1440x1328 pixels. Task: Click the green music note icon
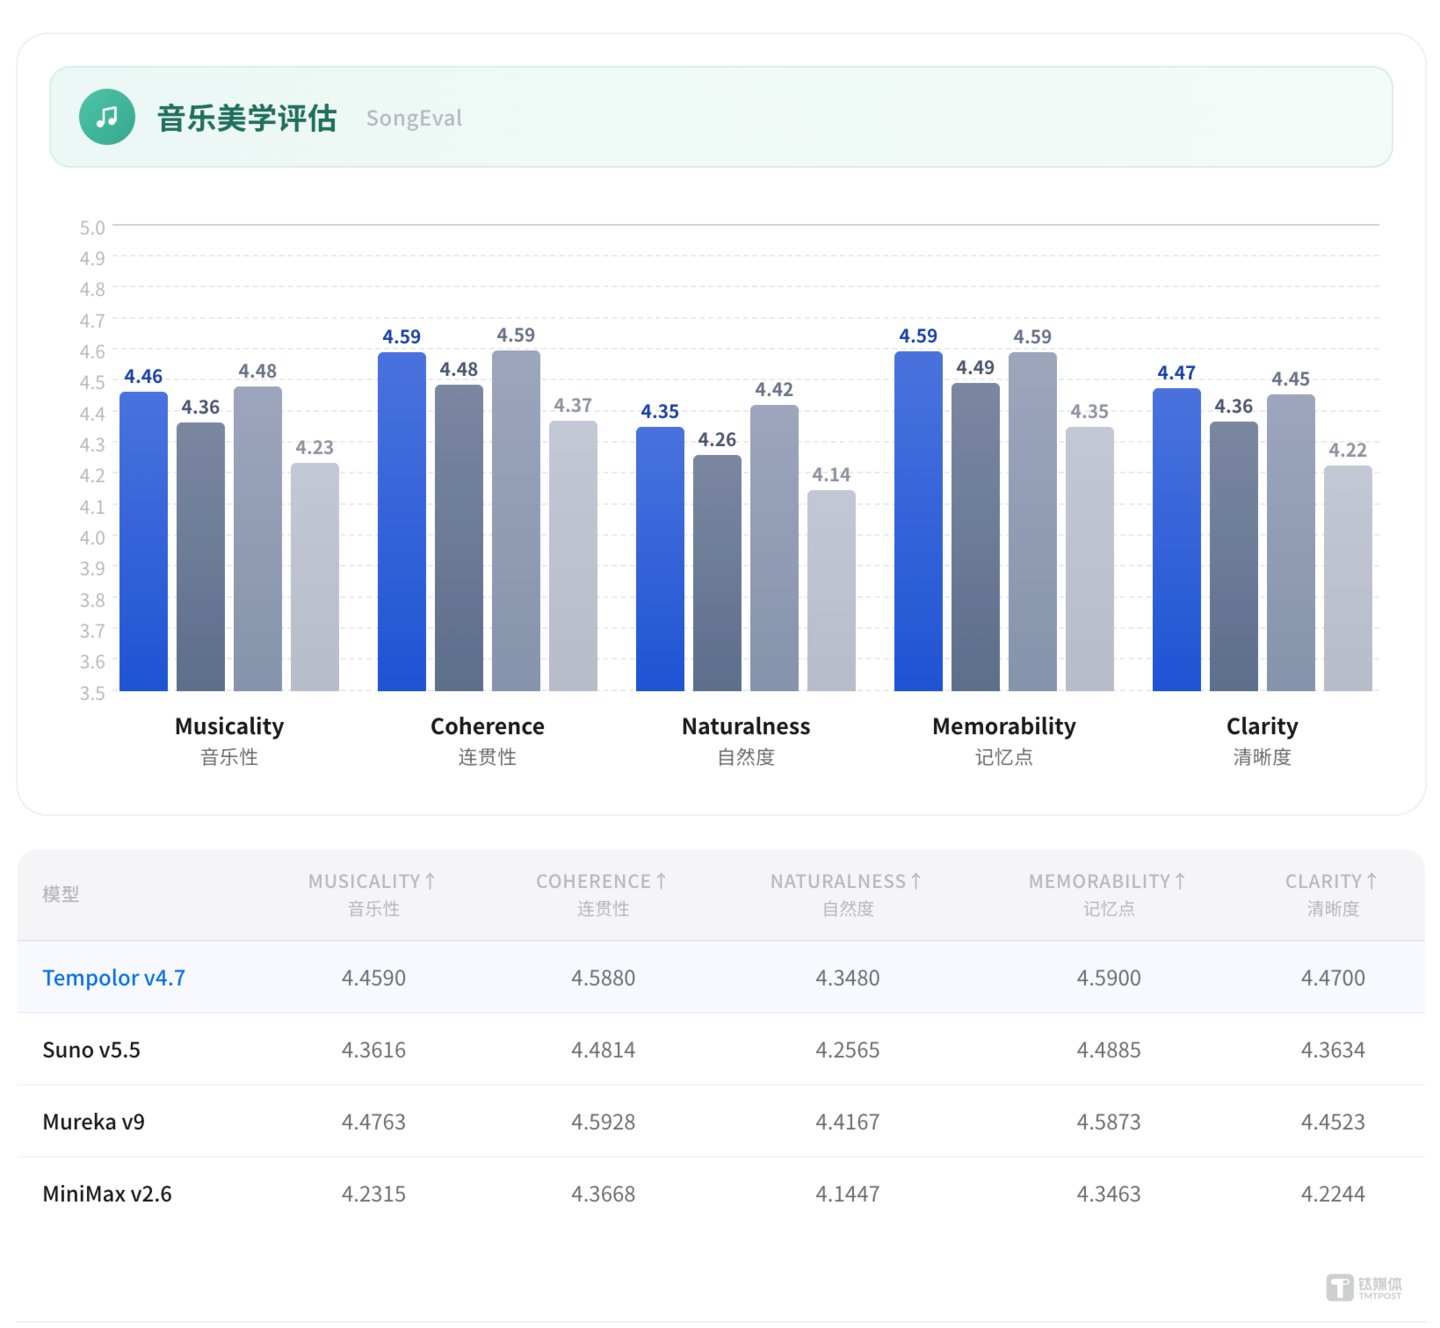point(107,117)
